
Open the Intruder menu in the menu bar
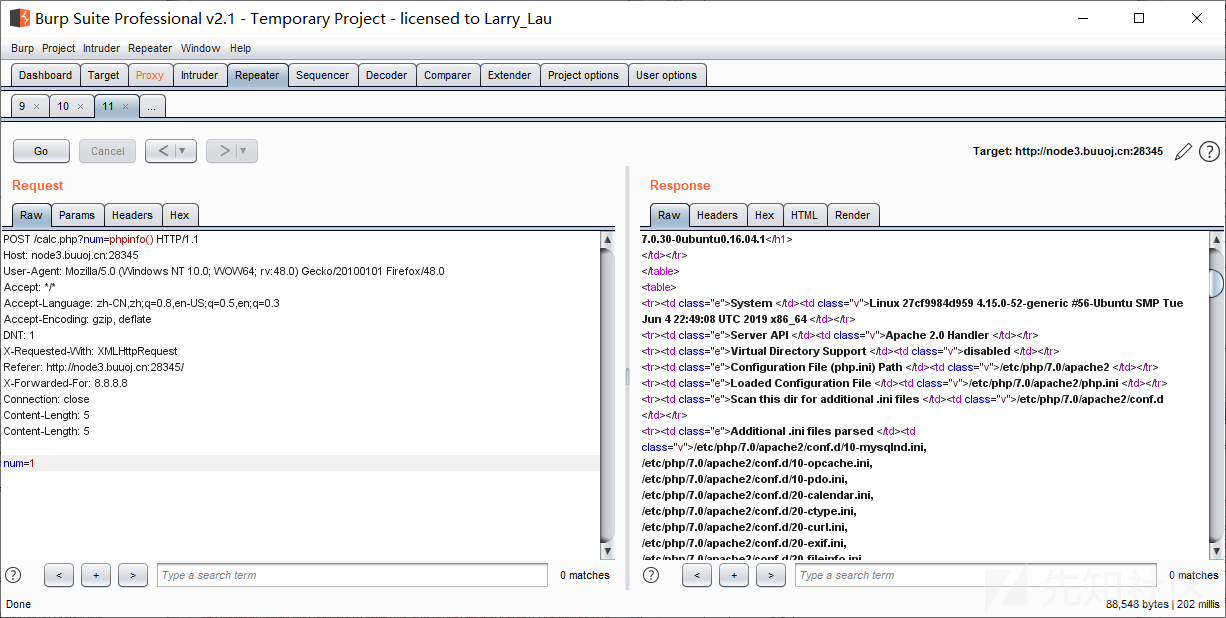click(x=101, y=48)
